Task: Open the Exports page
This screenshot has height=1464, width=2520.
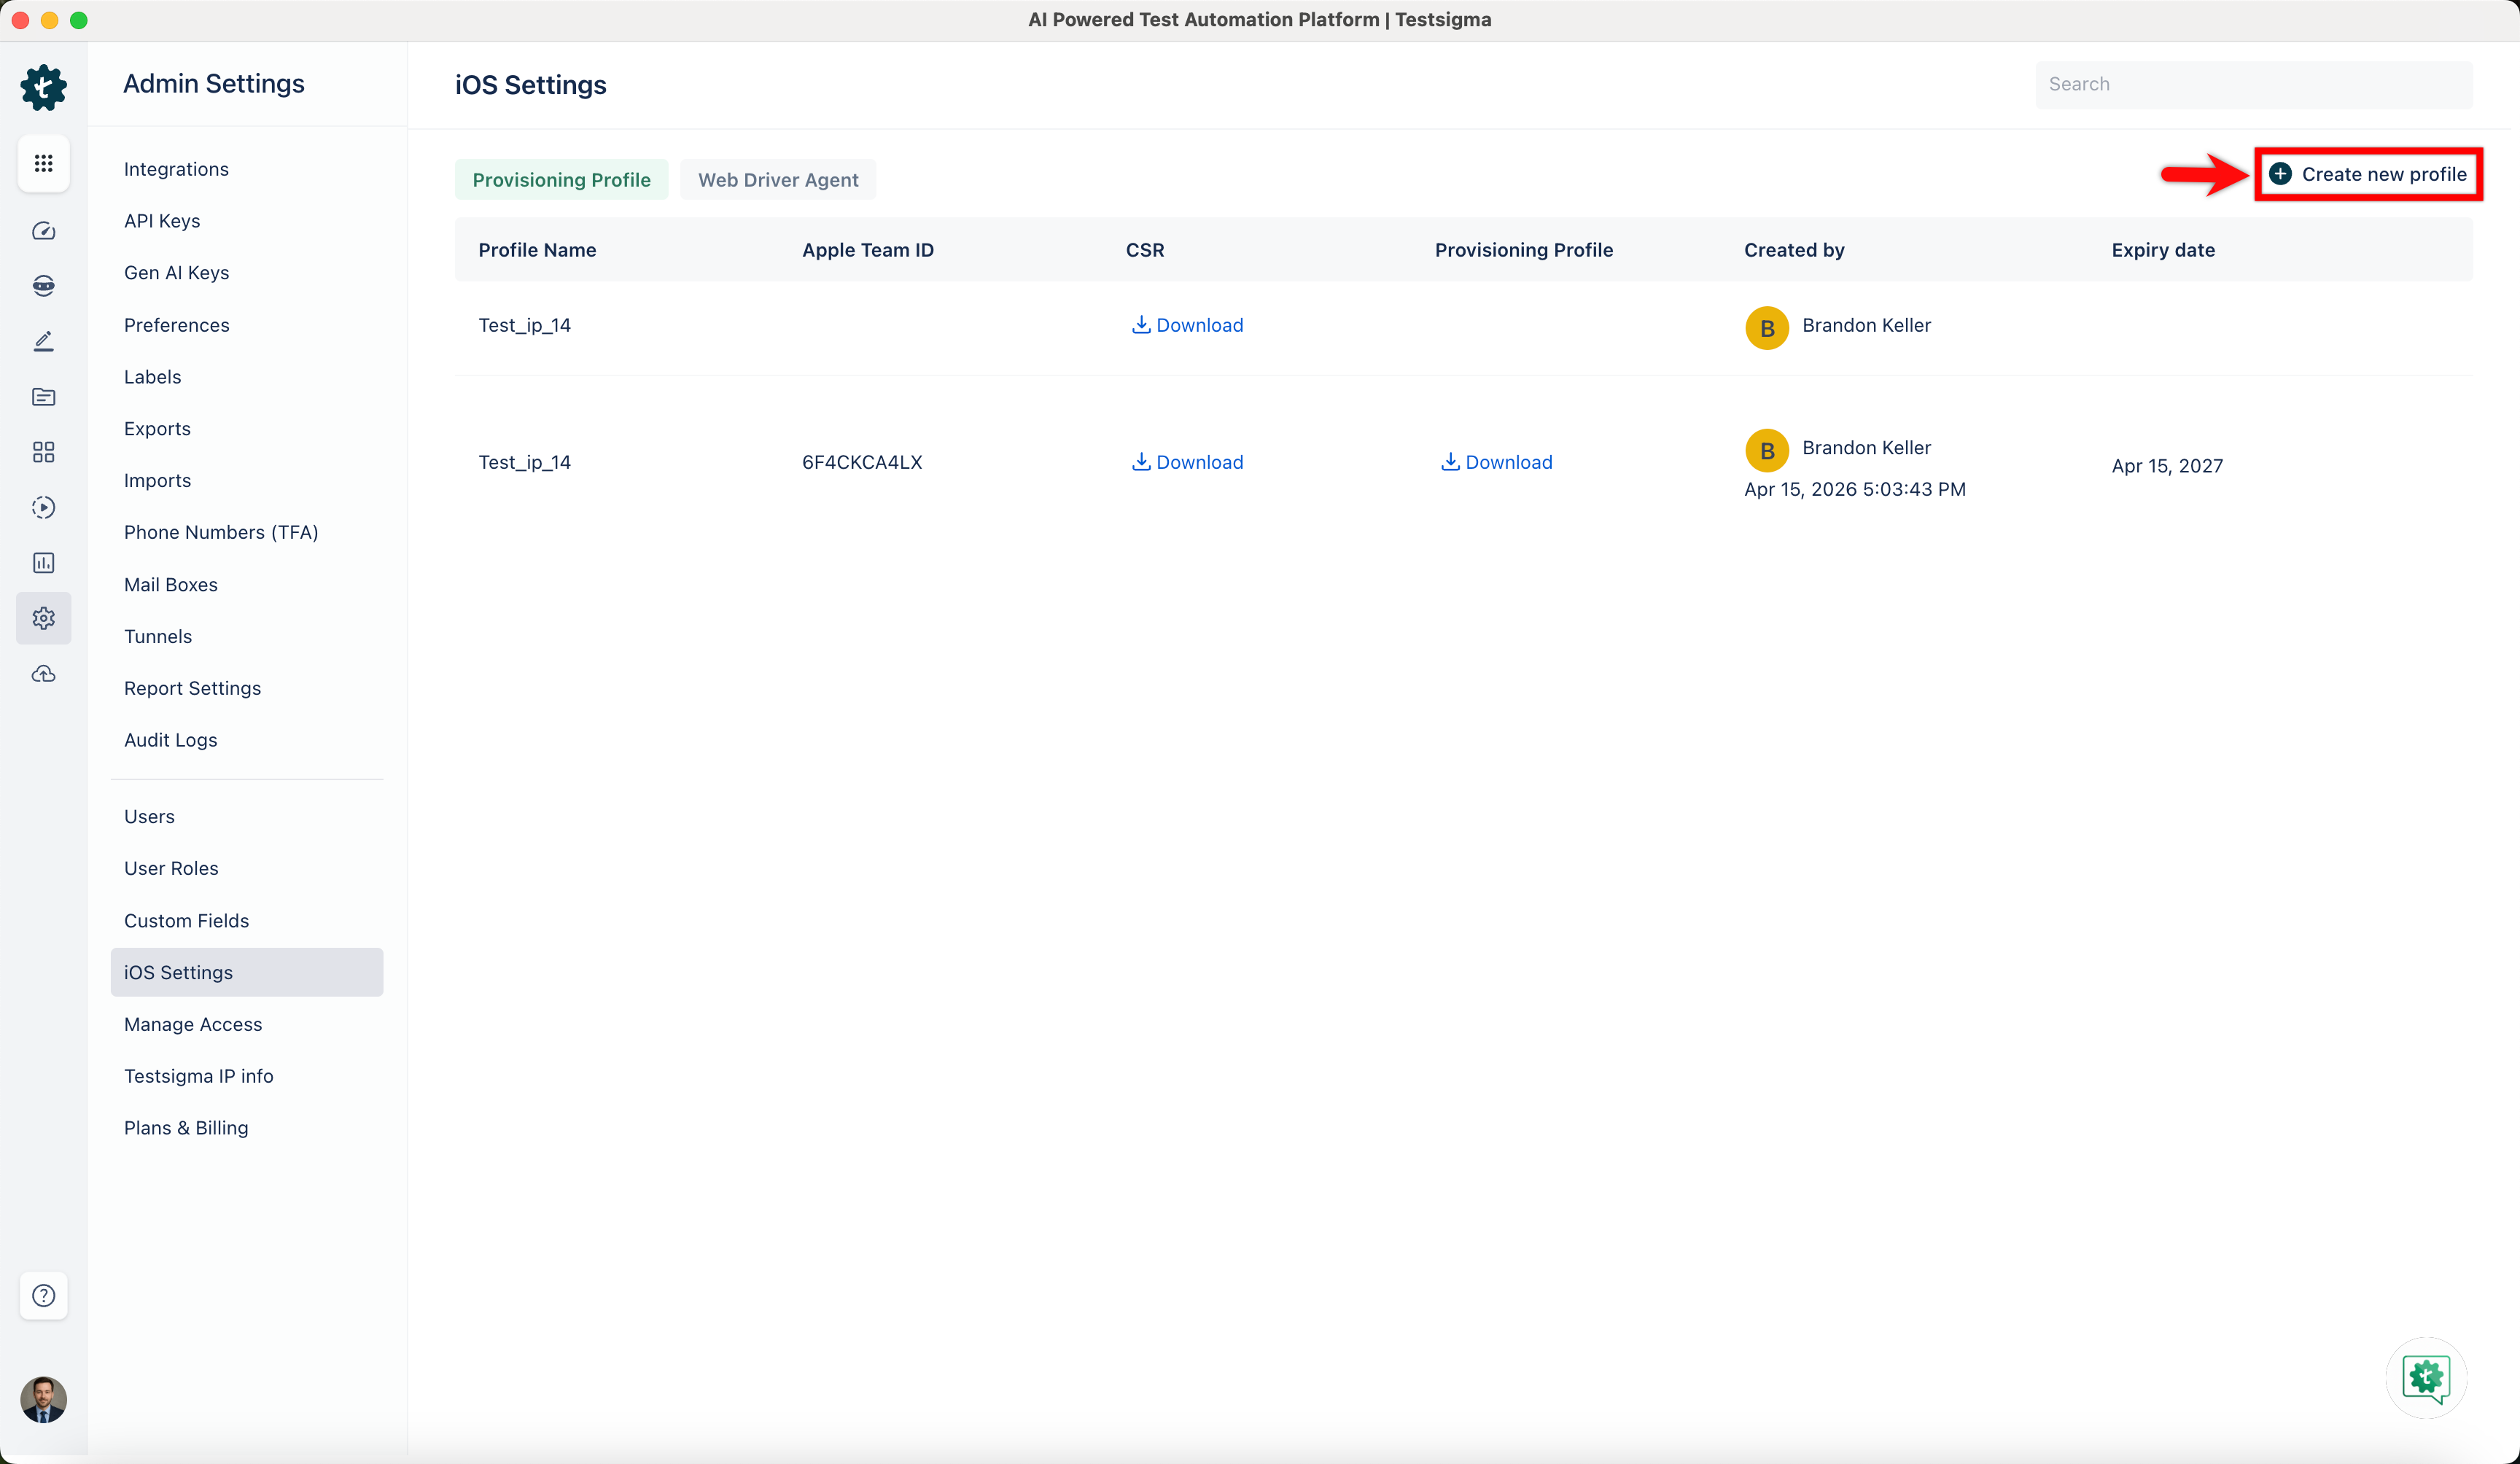Action: pyautogui.click(x=157, y=429)
